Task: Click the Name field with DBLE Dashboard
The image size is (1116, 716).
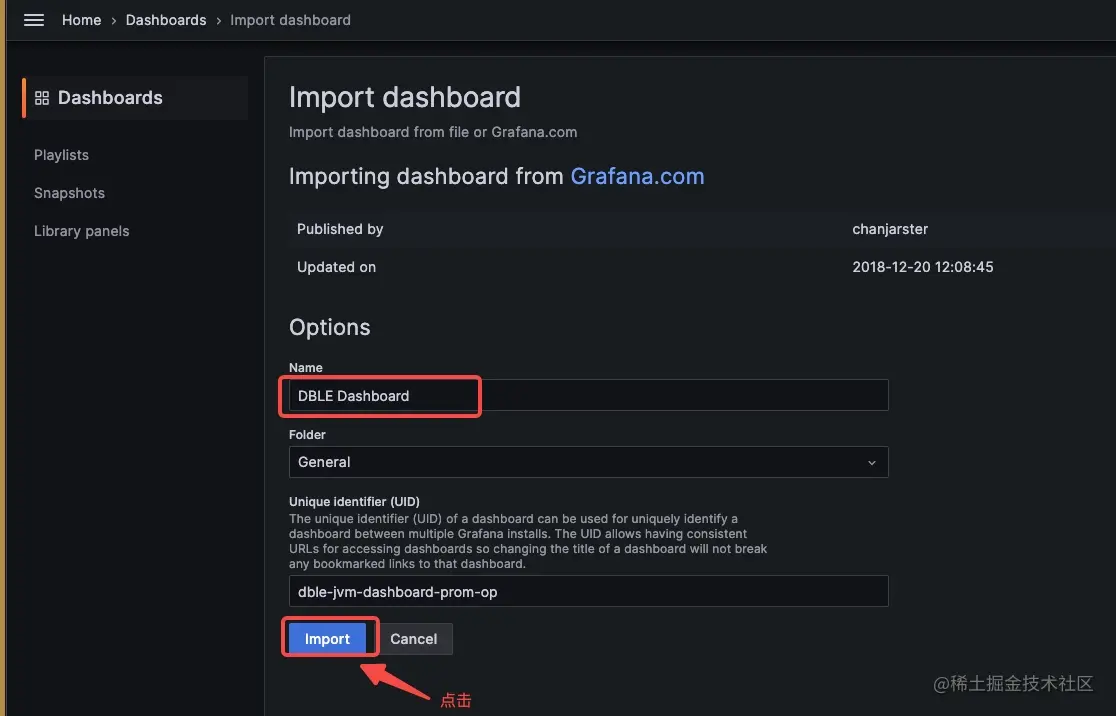Action: 589,395
